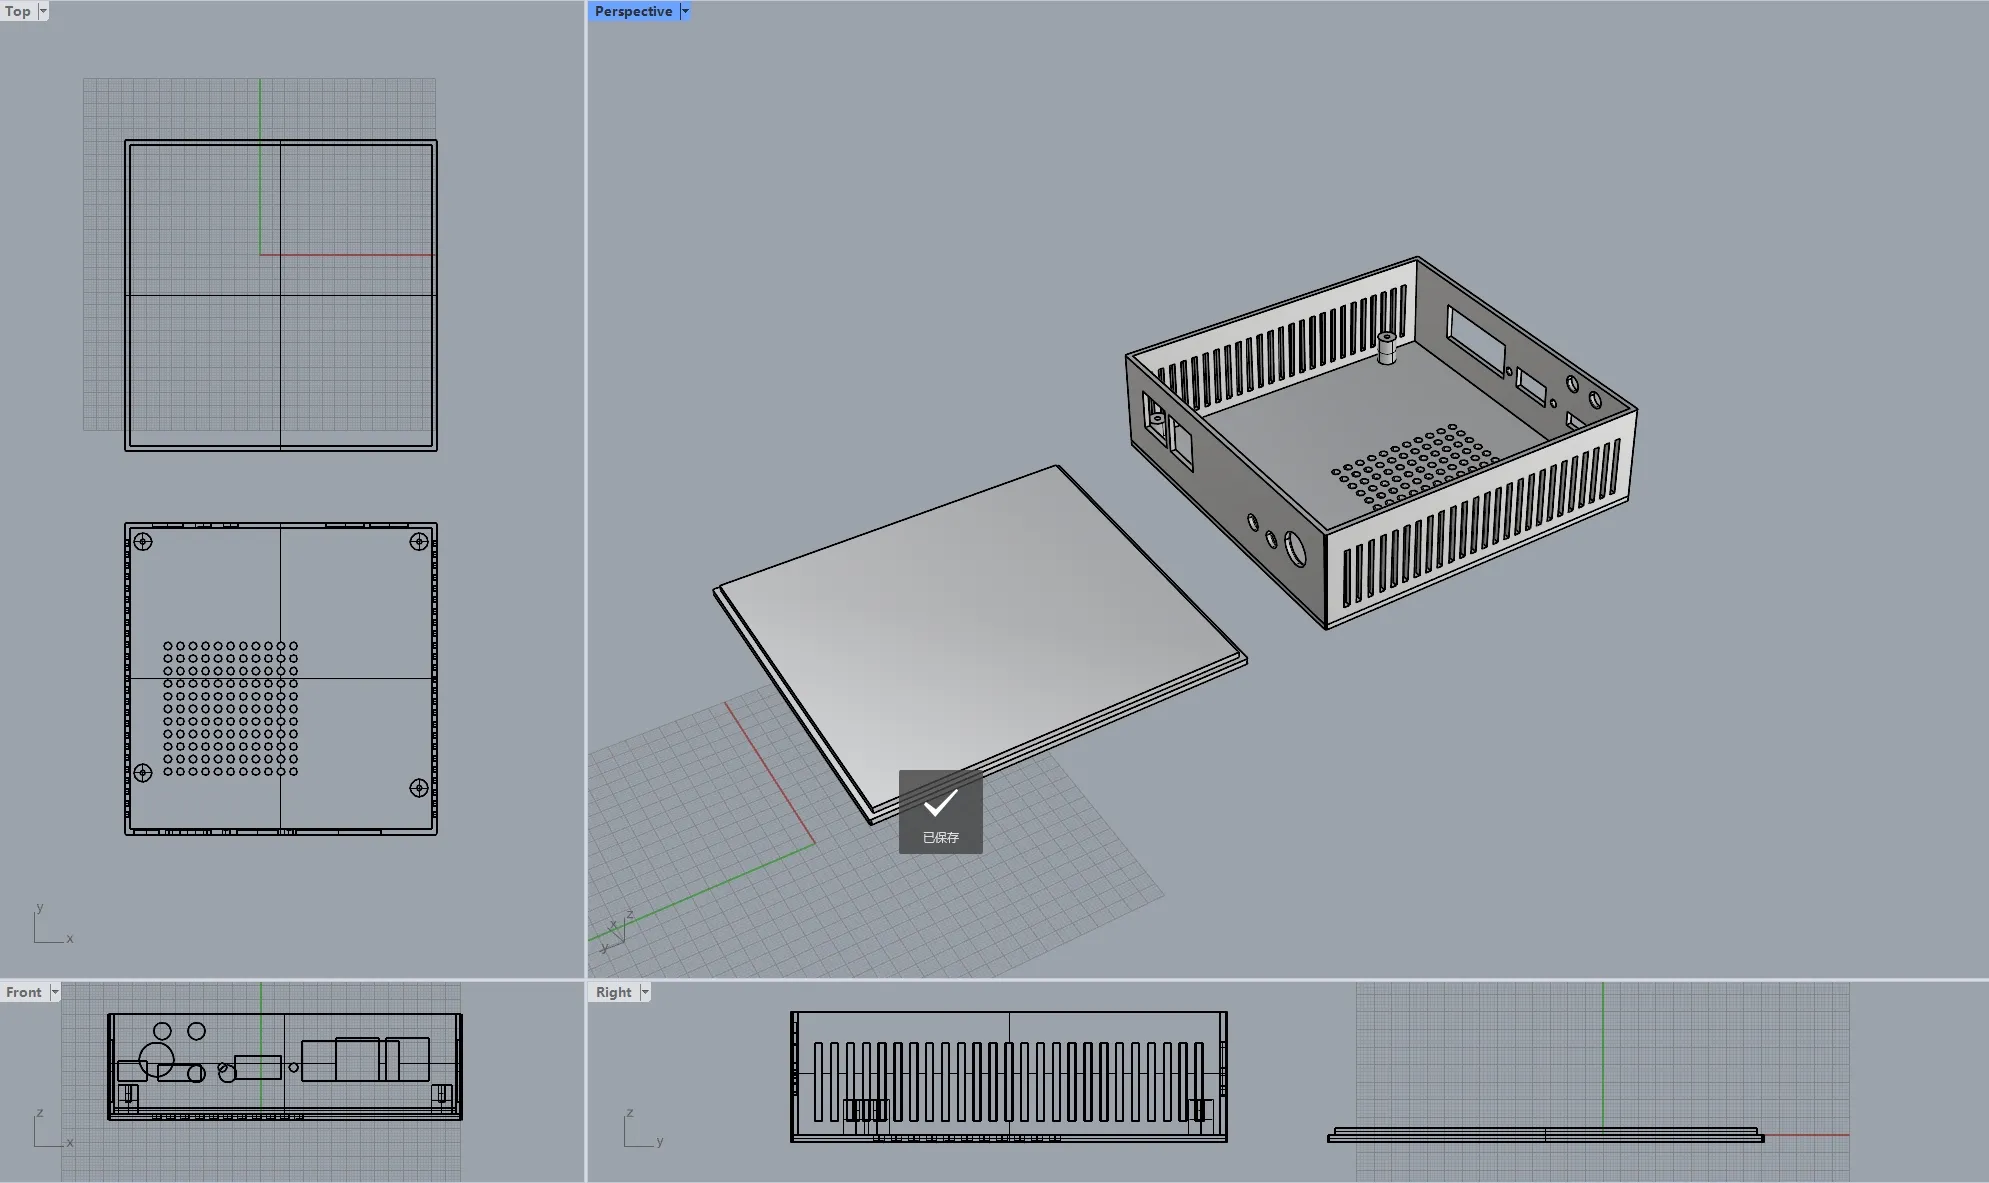
Task: Select the ventilation hole grid in Top view
Action: (x=231, y=708)
